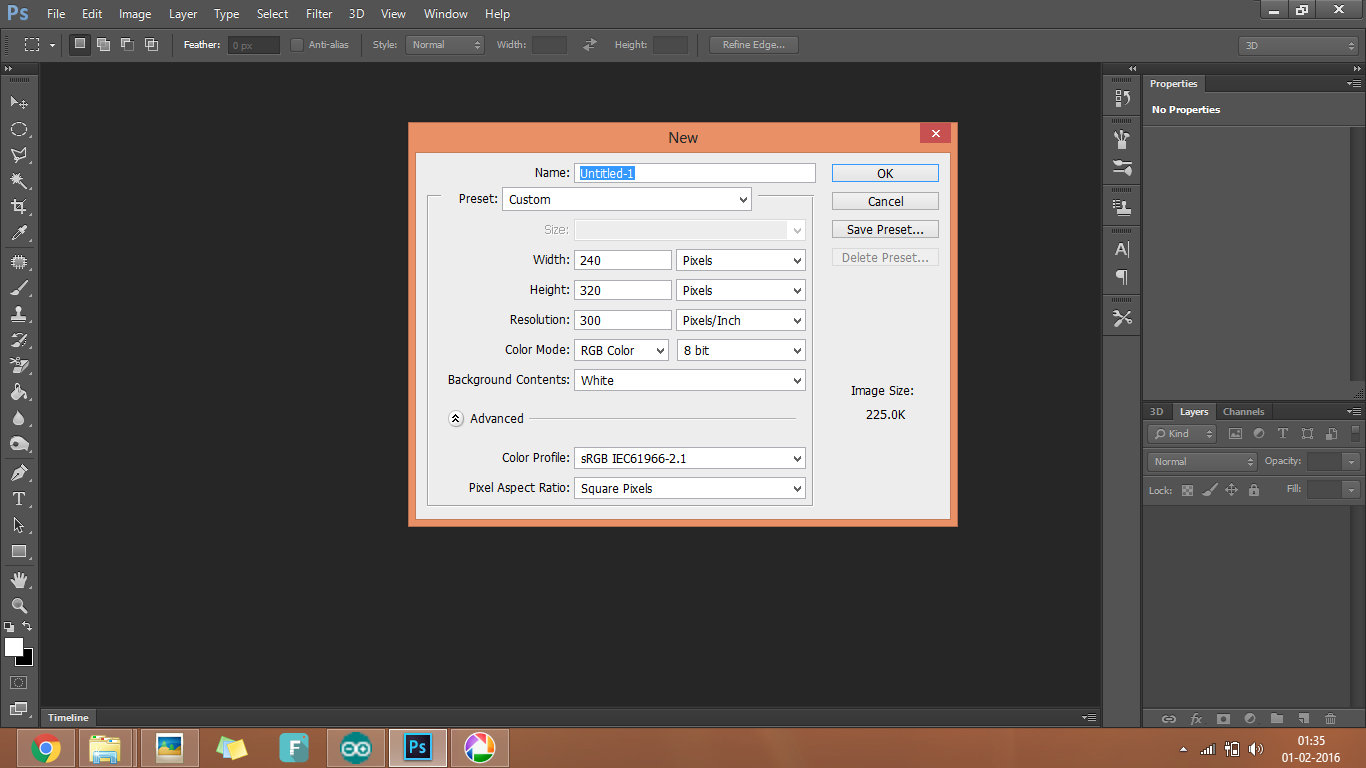Open Resolution units dropdown Pixels/Inch

pyautogui.click(x=741, y=320)
